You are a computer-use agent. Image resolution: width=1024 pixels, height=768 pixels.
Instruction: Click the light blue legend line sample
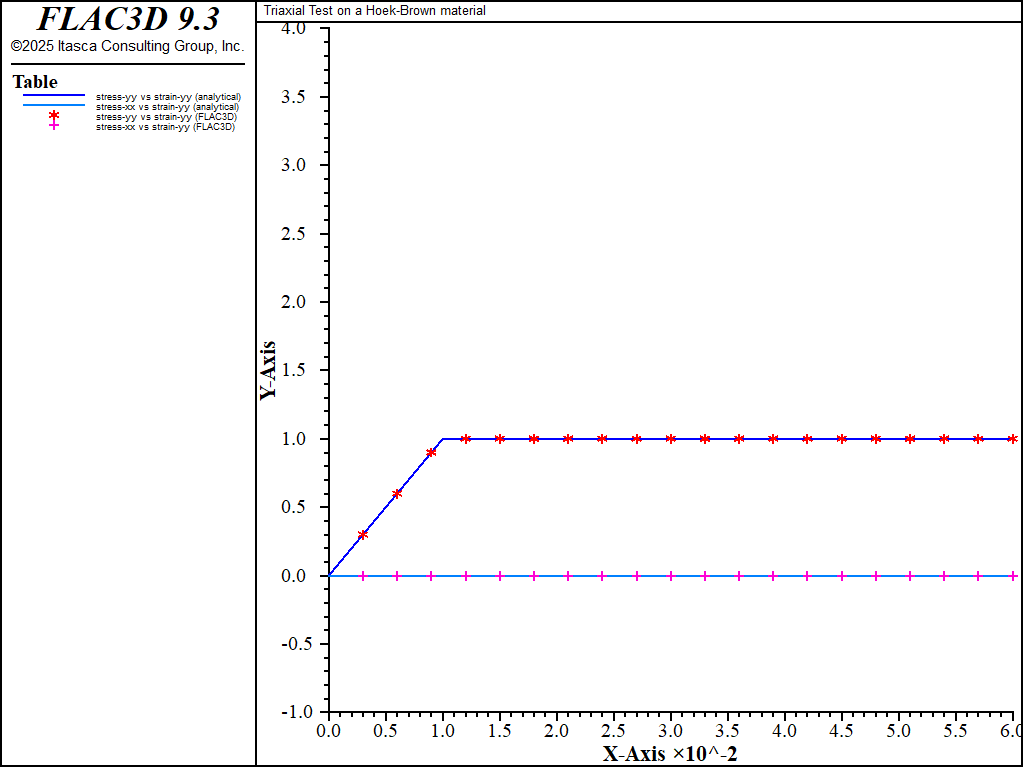tap(54, 106)
